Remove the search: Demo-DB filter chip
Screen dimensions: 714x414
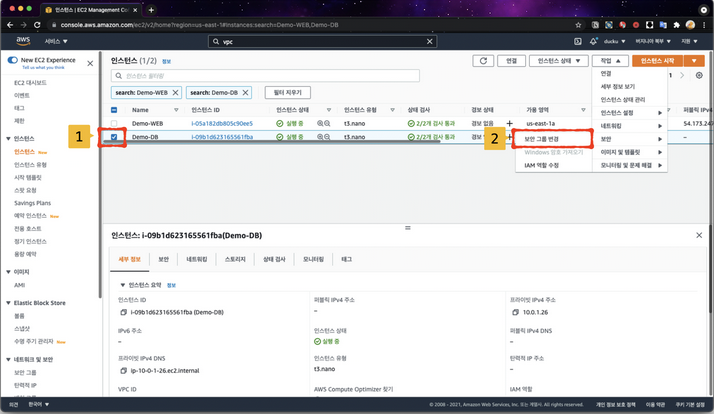pyautogui.click(x=245, y=92)
